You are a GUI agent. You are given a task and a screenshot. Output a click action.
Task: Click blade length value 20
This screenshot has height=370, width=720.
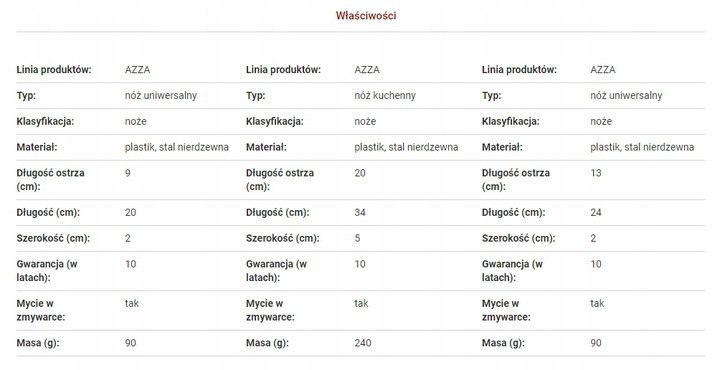click(360, 173)
